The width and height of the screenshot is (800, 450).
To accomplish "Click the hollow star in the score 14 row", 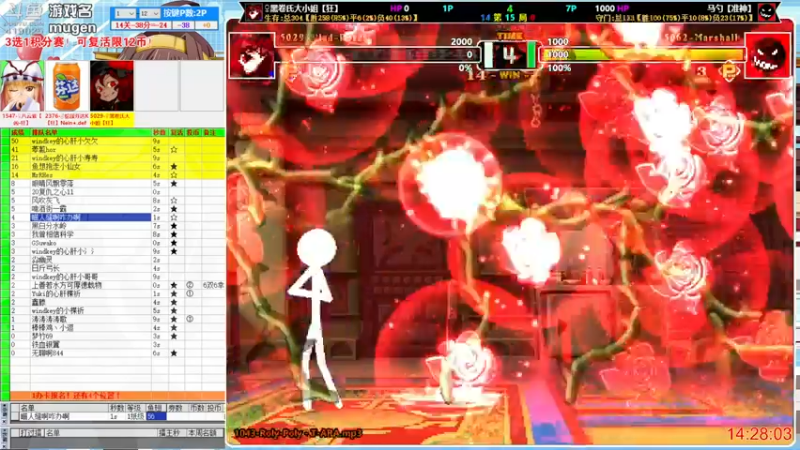I will [174, 175].
